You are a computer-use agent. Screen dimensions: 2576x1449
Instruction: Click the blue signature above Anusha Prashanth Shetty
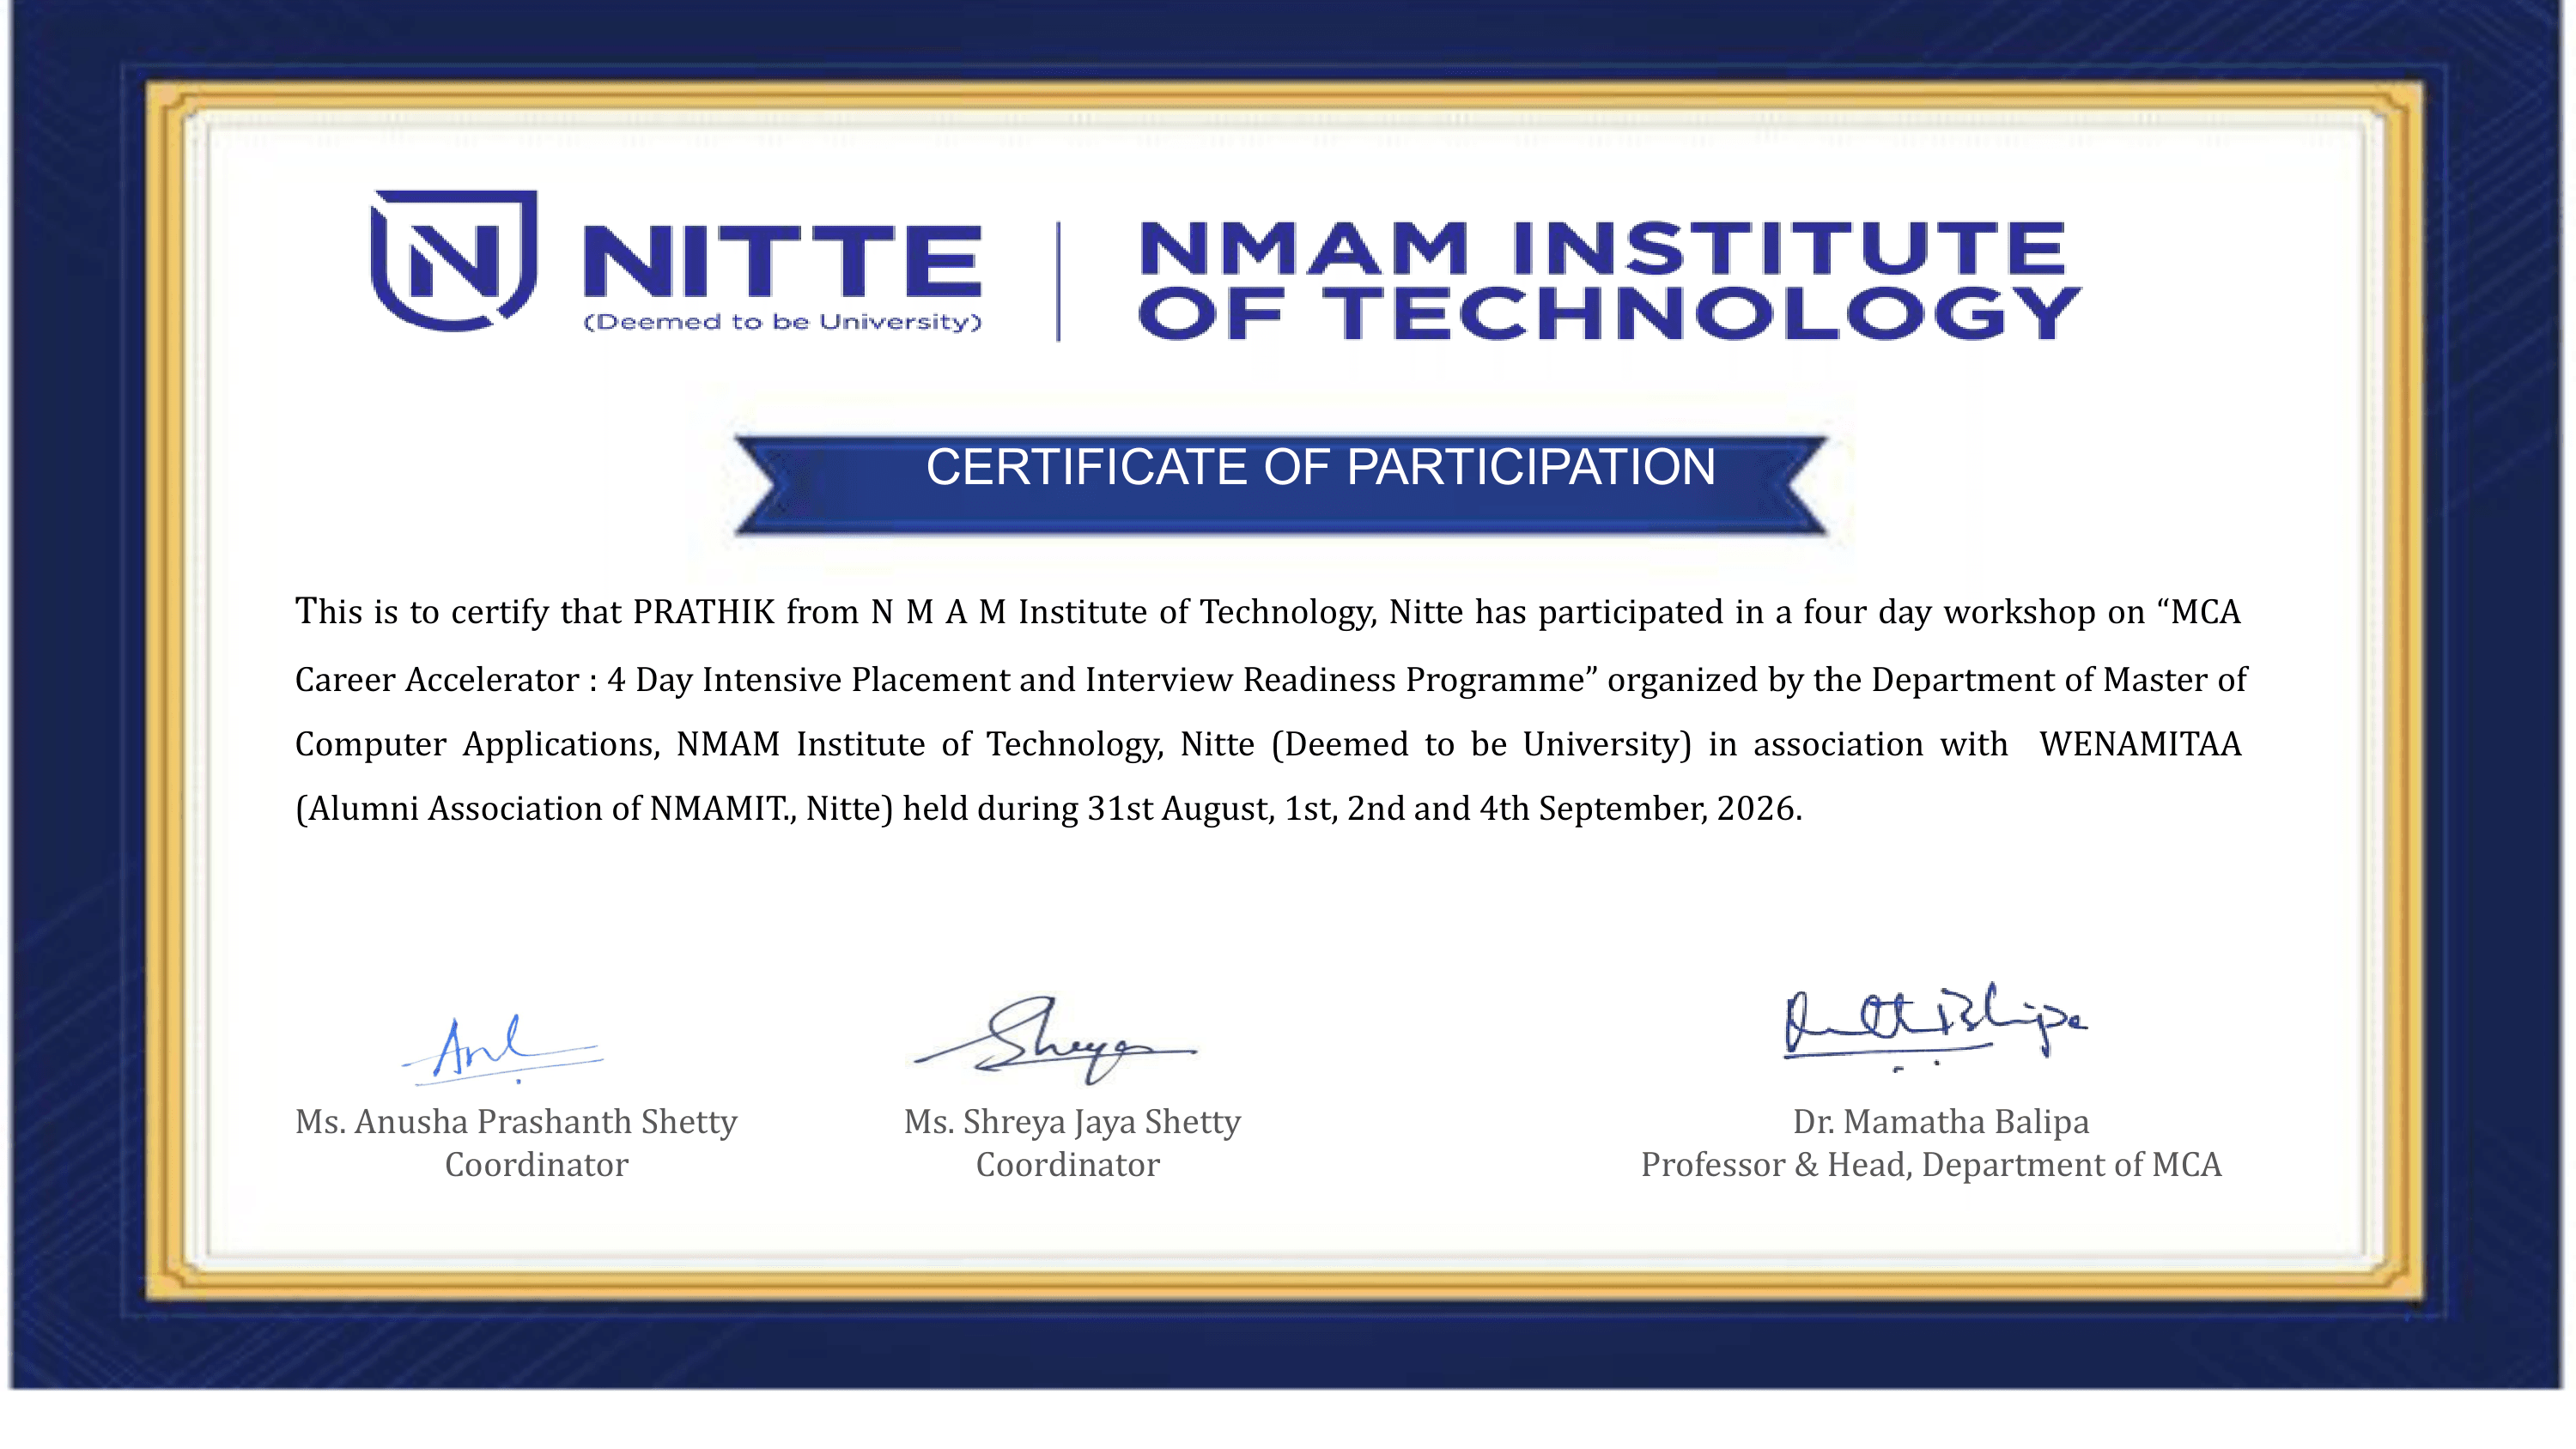(502, 1049)
